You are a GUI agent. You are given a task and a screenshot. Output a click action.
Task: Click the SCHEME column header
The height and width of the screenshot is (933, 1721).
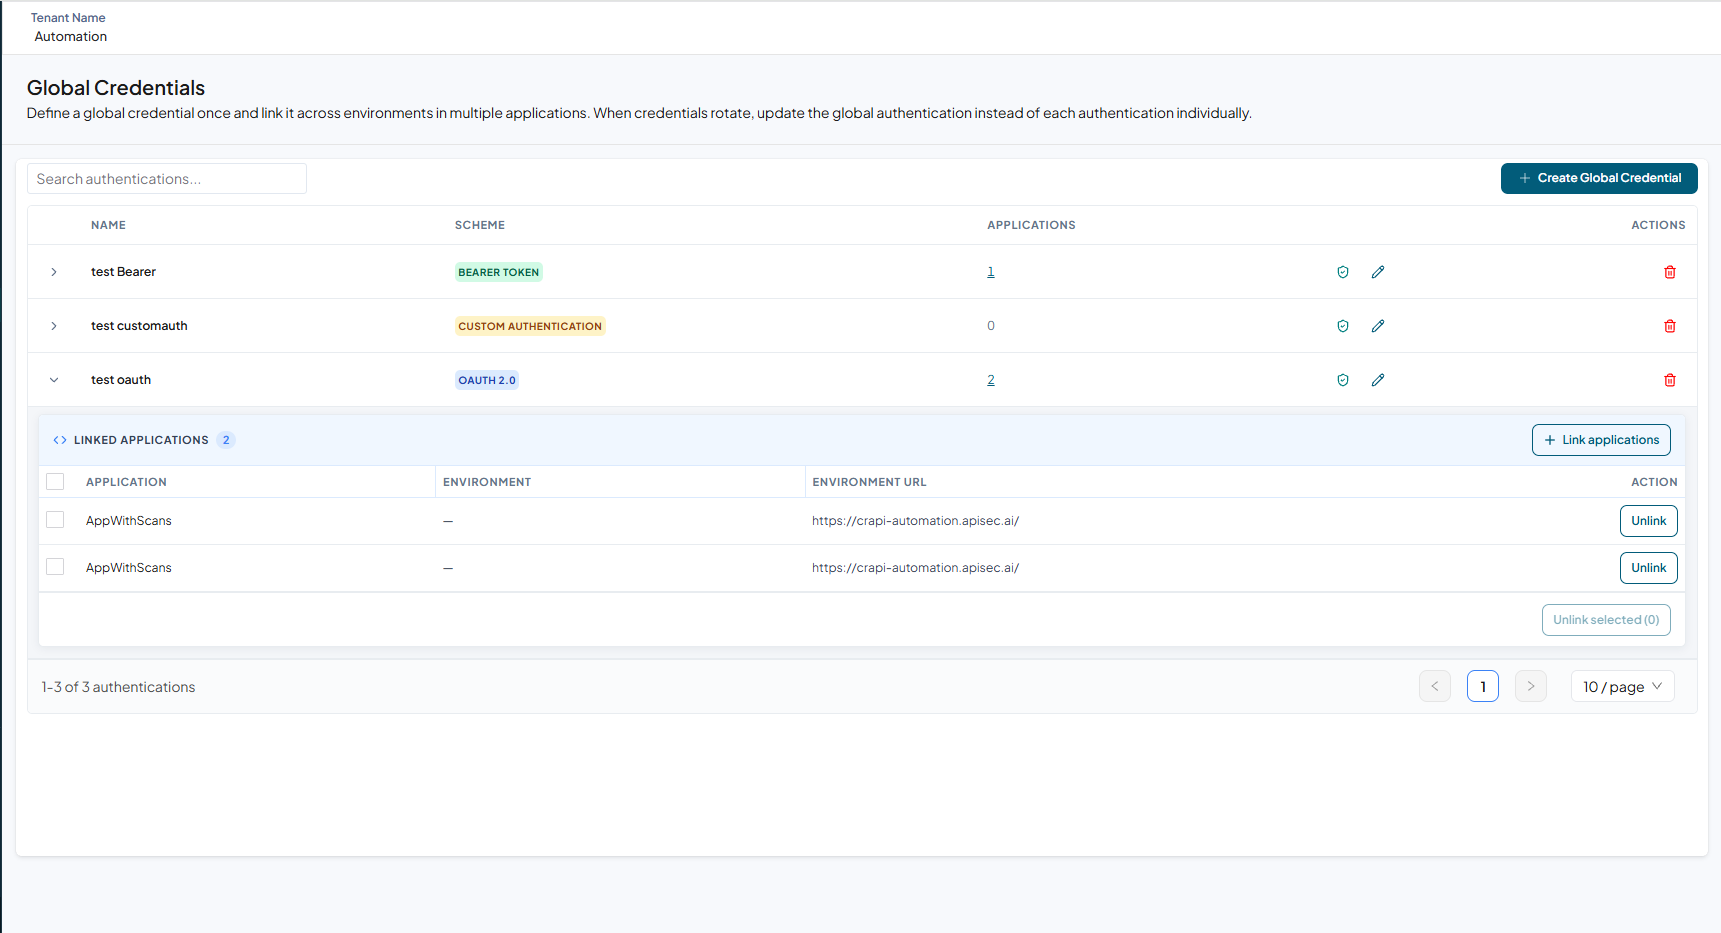point(480,225)
